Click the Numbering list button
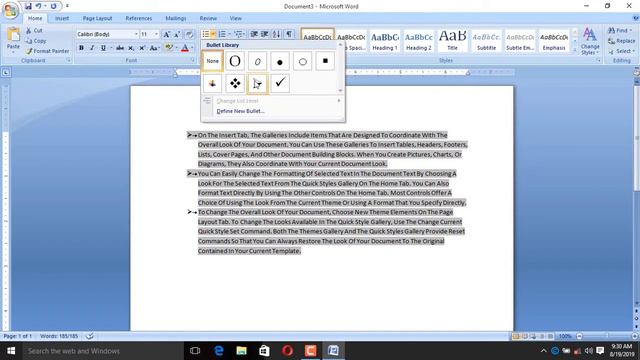 [222, 34]
